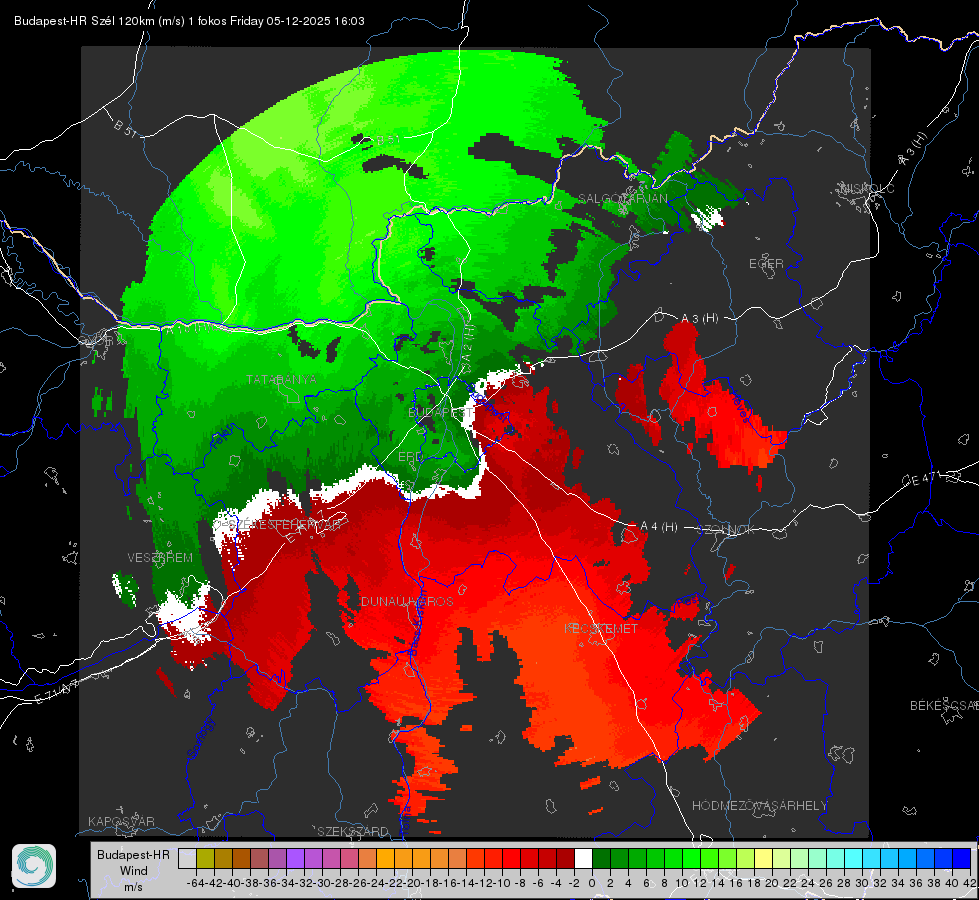The height and width of the screenshot is (900, 979).
Task: Click the KAPOSVAR city label
Action: click(x=121, y=821)
